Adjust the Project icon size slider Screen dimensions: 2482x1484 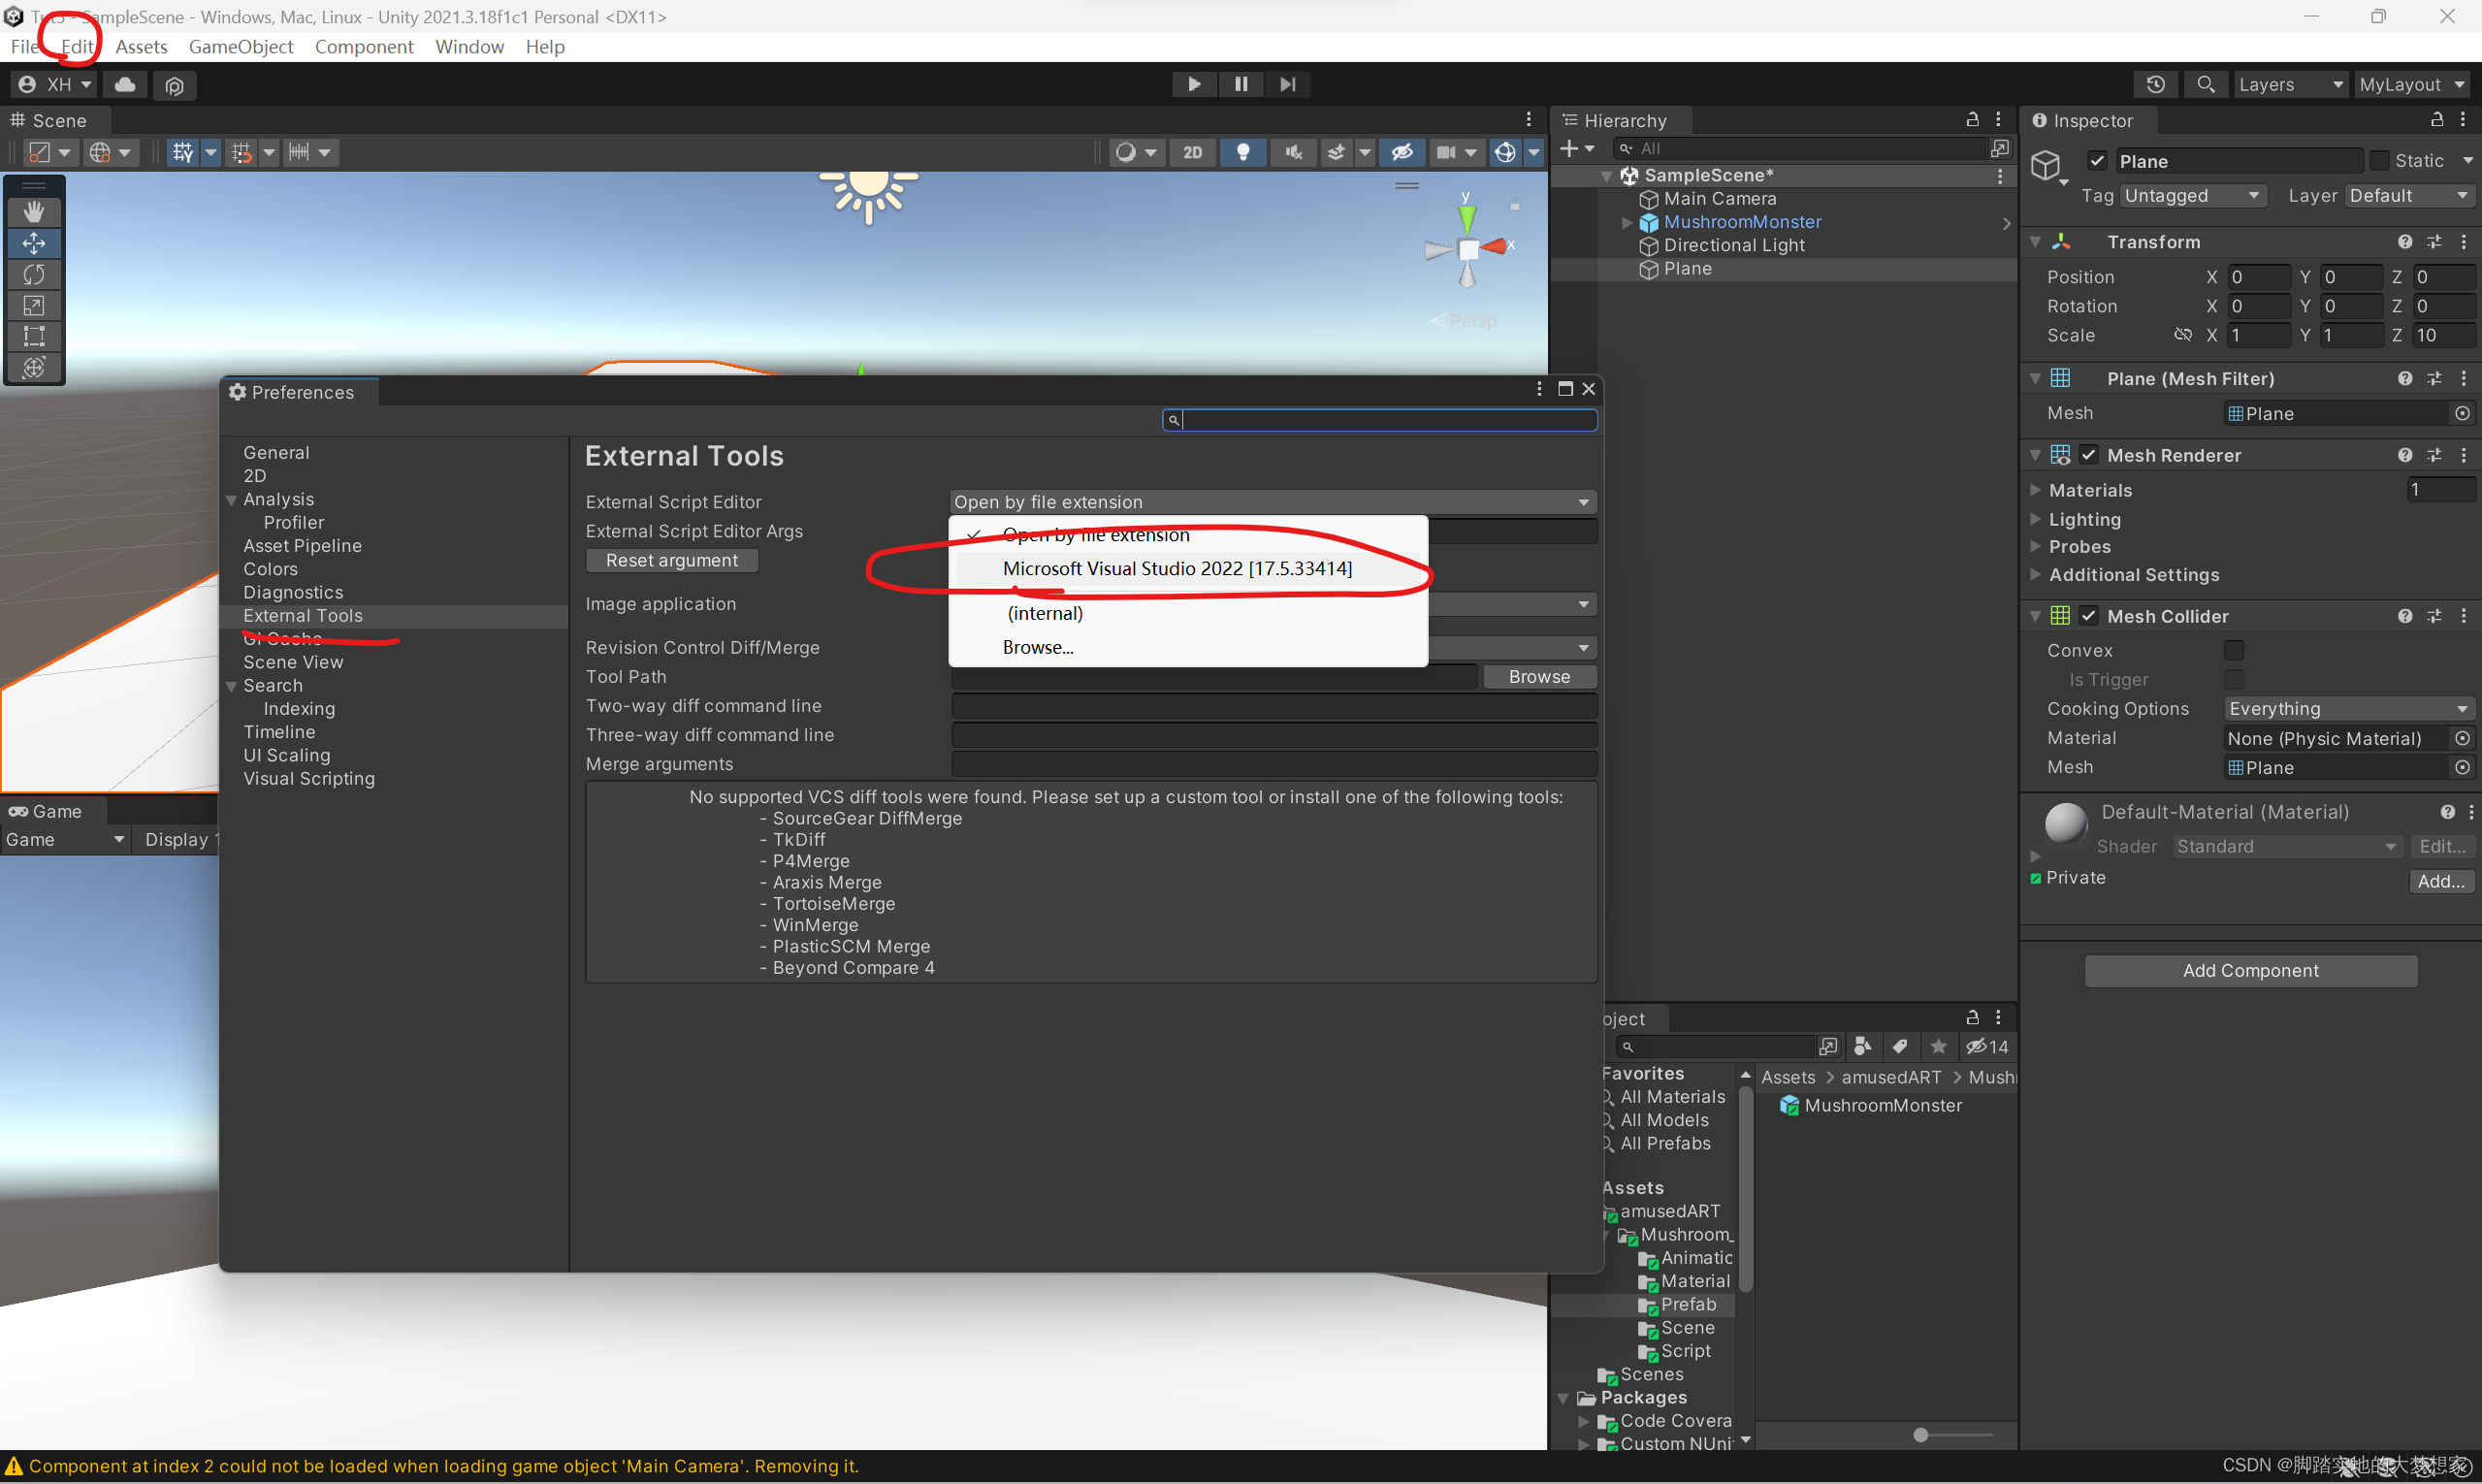coord(1920,1435)
